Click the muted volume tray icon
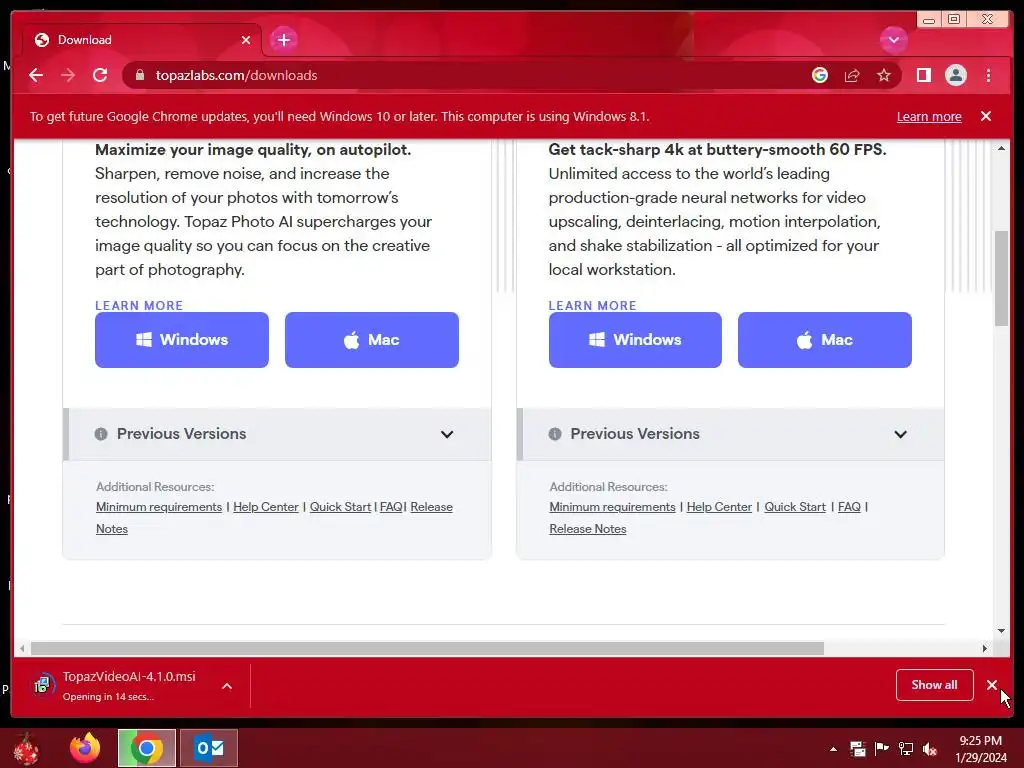1024x768 pixels. click(x=930, y=749)
